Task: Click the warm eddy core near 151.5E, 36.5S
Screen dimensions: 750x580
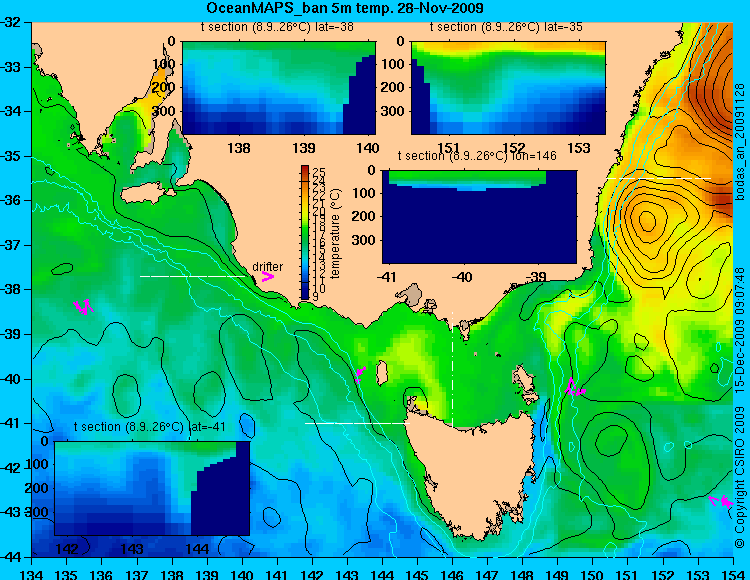Action: coord(647,221)
